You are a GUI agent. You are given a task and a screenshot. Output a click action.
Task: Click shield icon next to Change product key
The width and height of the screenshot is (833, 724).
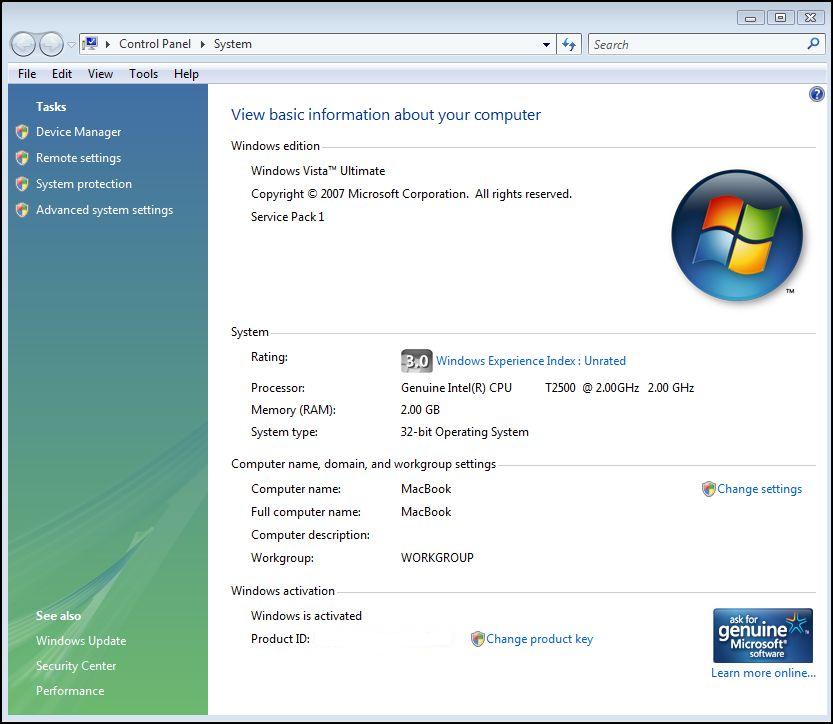tap(478, 638)
